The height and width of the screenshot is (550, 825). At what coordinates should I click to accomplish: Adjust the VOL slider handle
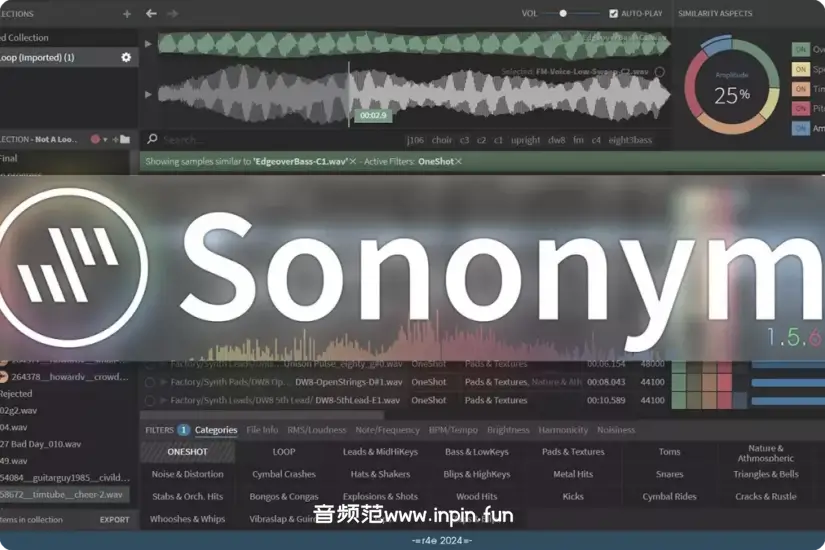(563, 14)
